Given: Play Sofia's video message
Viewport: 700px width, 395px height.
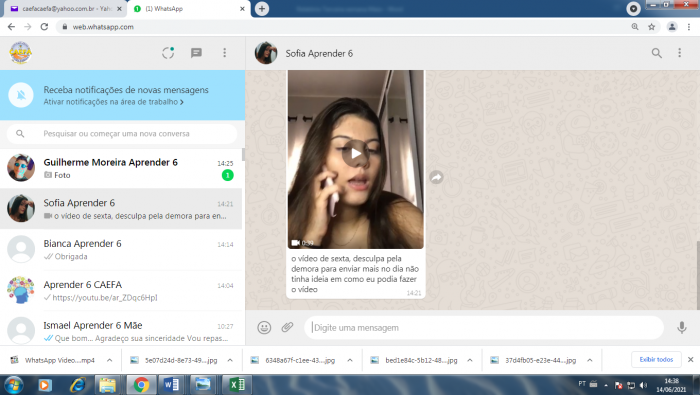Looking at the screenshot, I should pos(355,154).
